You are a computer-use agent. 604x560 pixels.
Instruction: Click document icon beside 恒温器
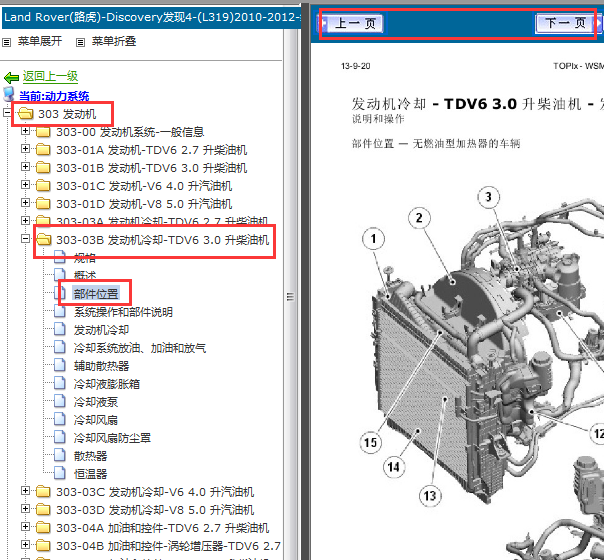pyautogui.click(x=60, y=473)
